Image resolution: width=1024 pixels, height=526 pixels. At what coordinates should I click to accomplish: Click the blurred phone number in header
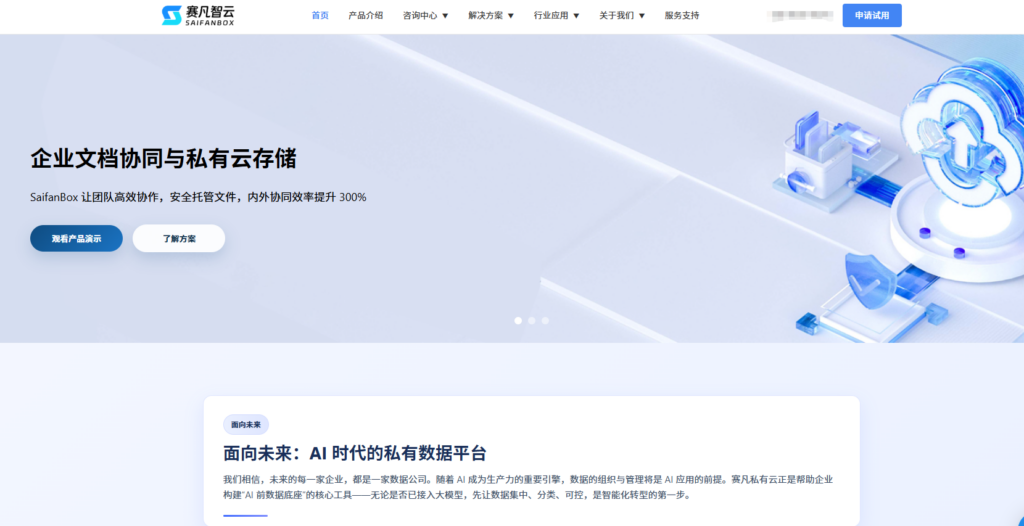[x=801, y=16]
